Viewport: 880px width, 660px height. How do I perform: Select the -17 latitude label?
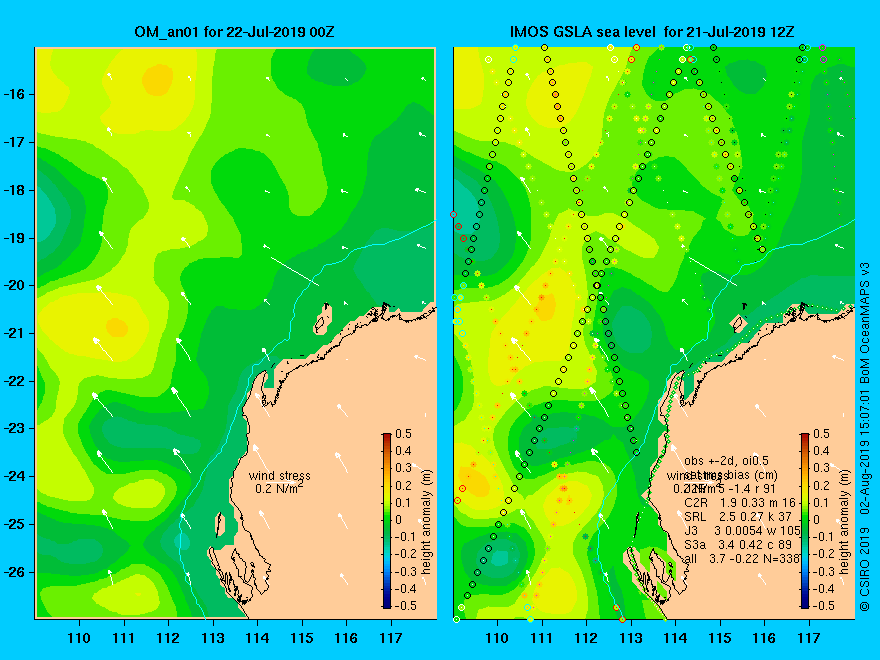pyautogui.click(x=14, y=143)
